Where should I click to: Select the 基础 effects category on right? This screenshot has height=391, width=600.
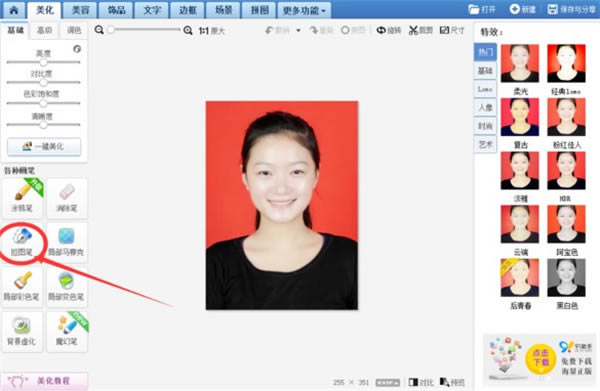pyautogui.click(x=485, y=71)
